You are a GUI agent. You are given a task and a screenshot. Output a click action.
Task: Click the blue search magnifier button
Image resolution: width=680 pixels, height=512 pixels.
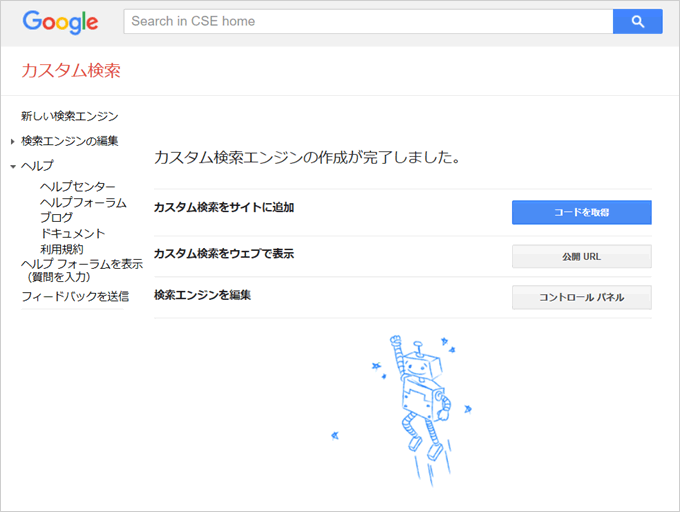[638, 21]
